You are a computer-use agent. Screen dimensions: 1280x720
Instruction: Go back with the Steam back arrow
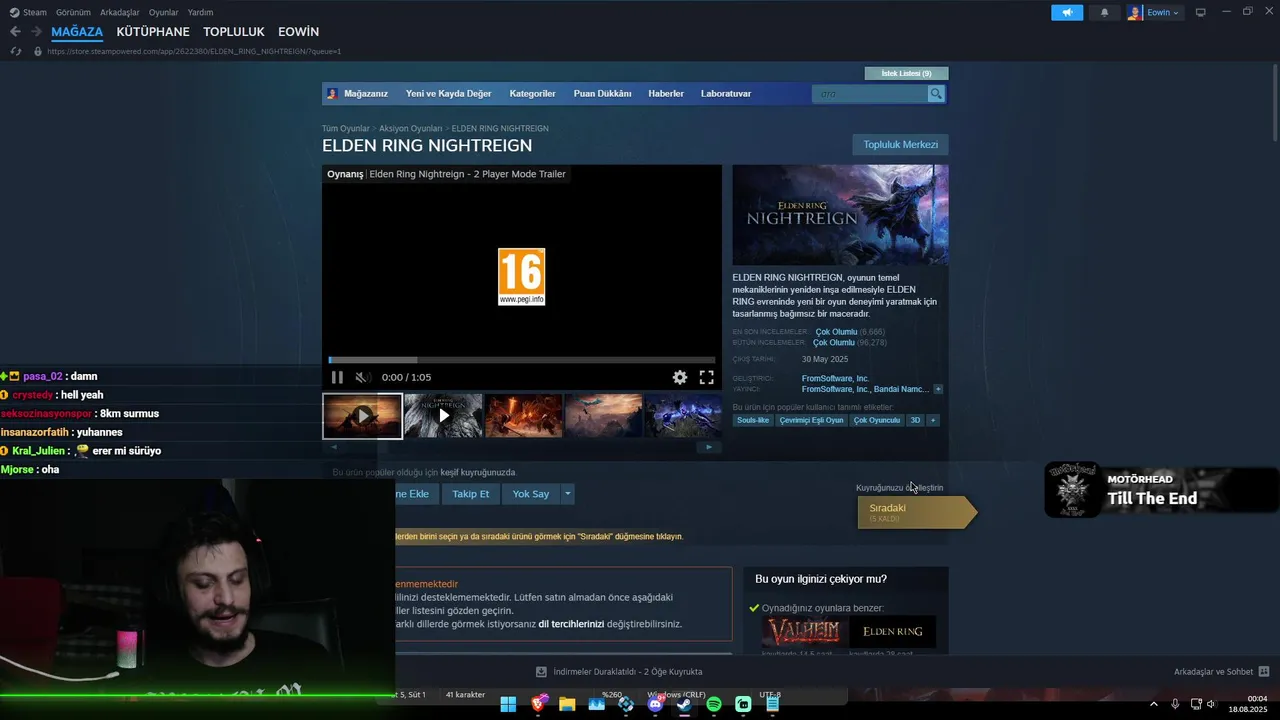(x=15, y=32)
